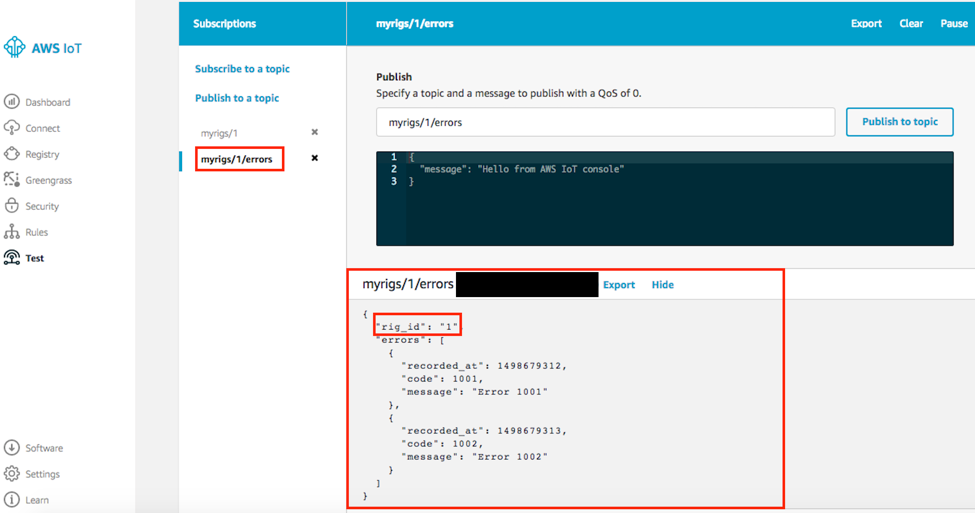Focus the publish topic input field
Image resolution: width=975 pixels, height=513 pixels.
click(605, 122)
